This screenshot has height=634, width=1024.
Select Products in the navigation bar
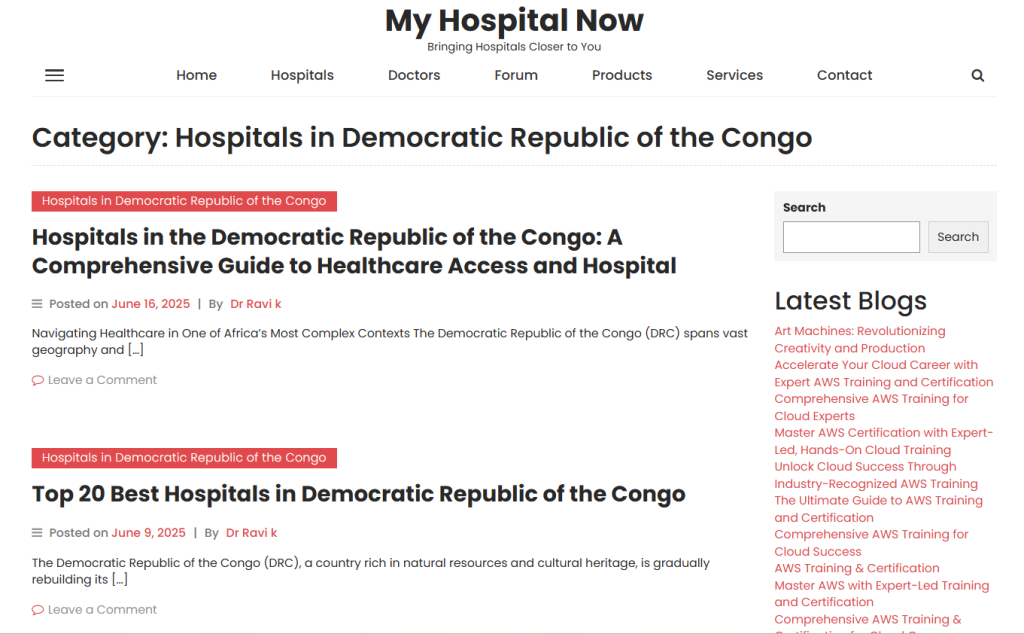622,75
